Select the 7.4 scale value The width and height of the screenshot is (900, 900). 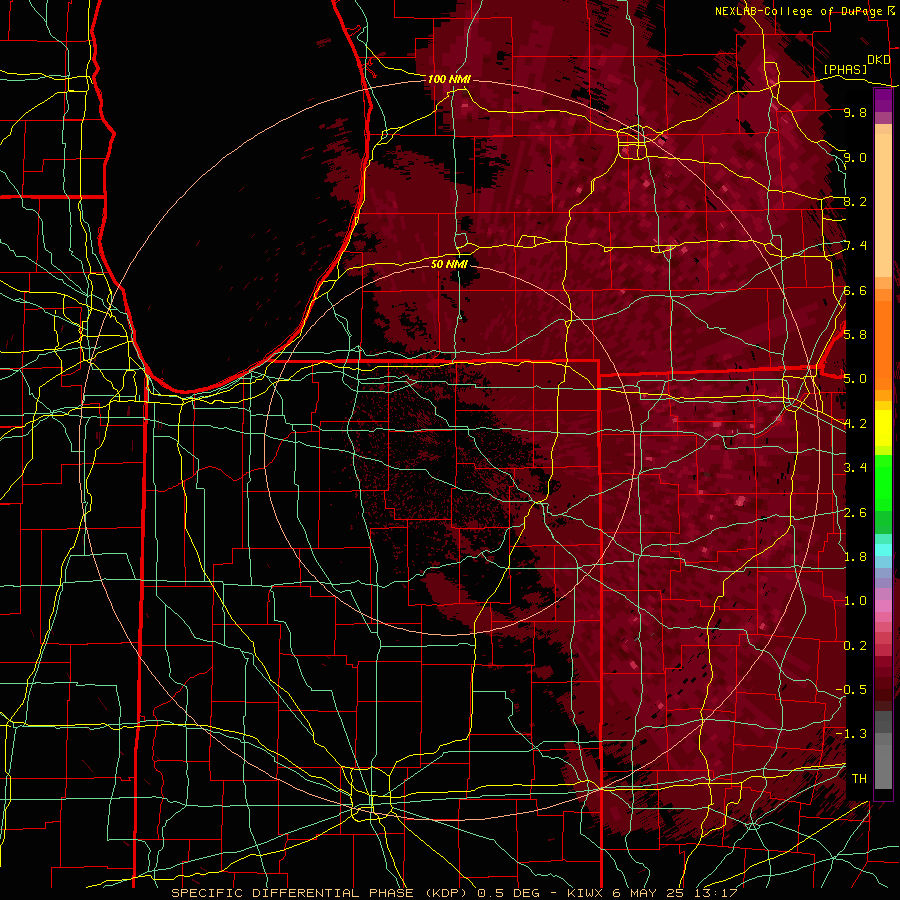click(855, 246)
